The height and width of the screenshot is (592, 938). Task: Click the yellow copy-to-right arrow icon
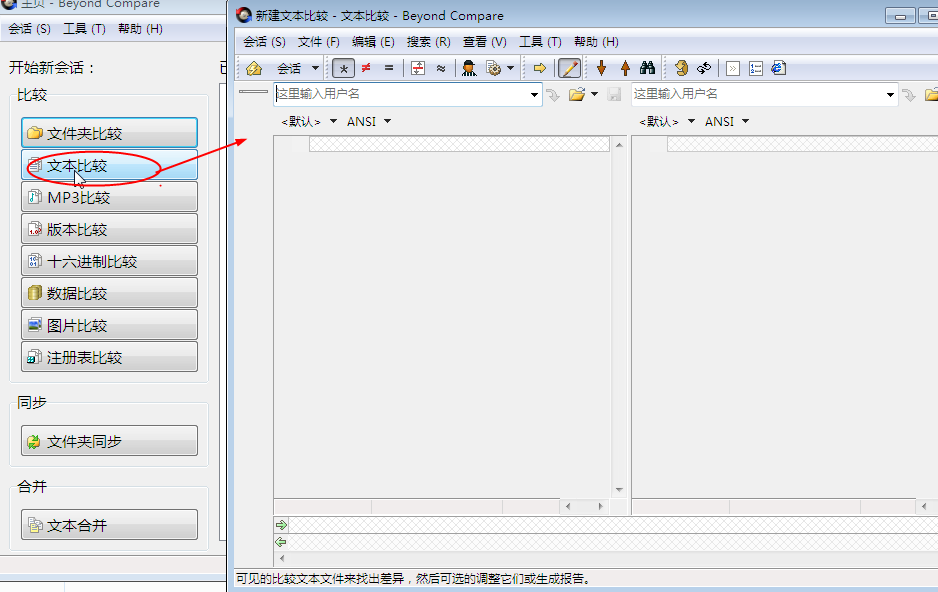[x=540, y=68]
